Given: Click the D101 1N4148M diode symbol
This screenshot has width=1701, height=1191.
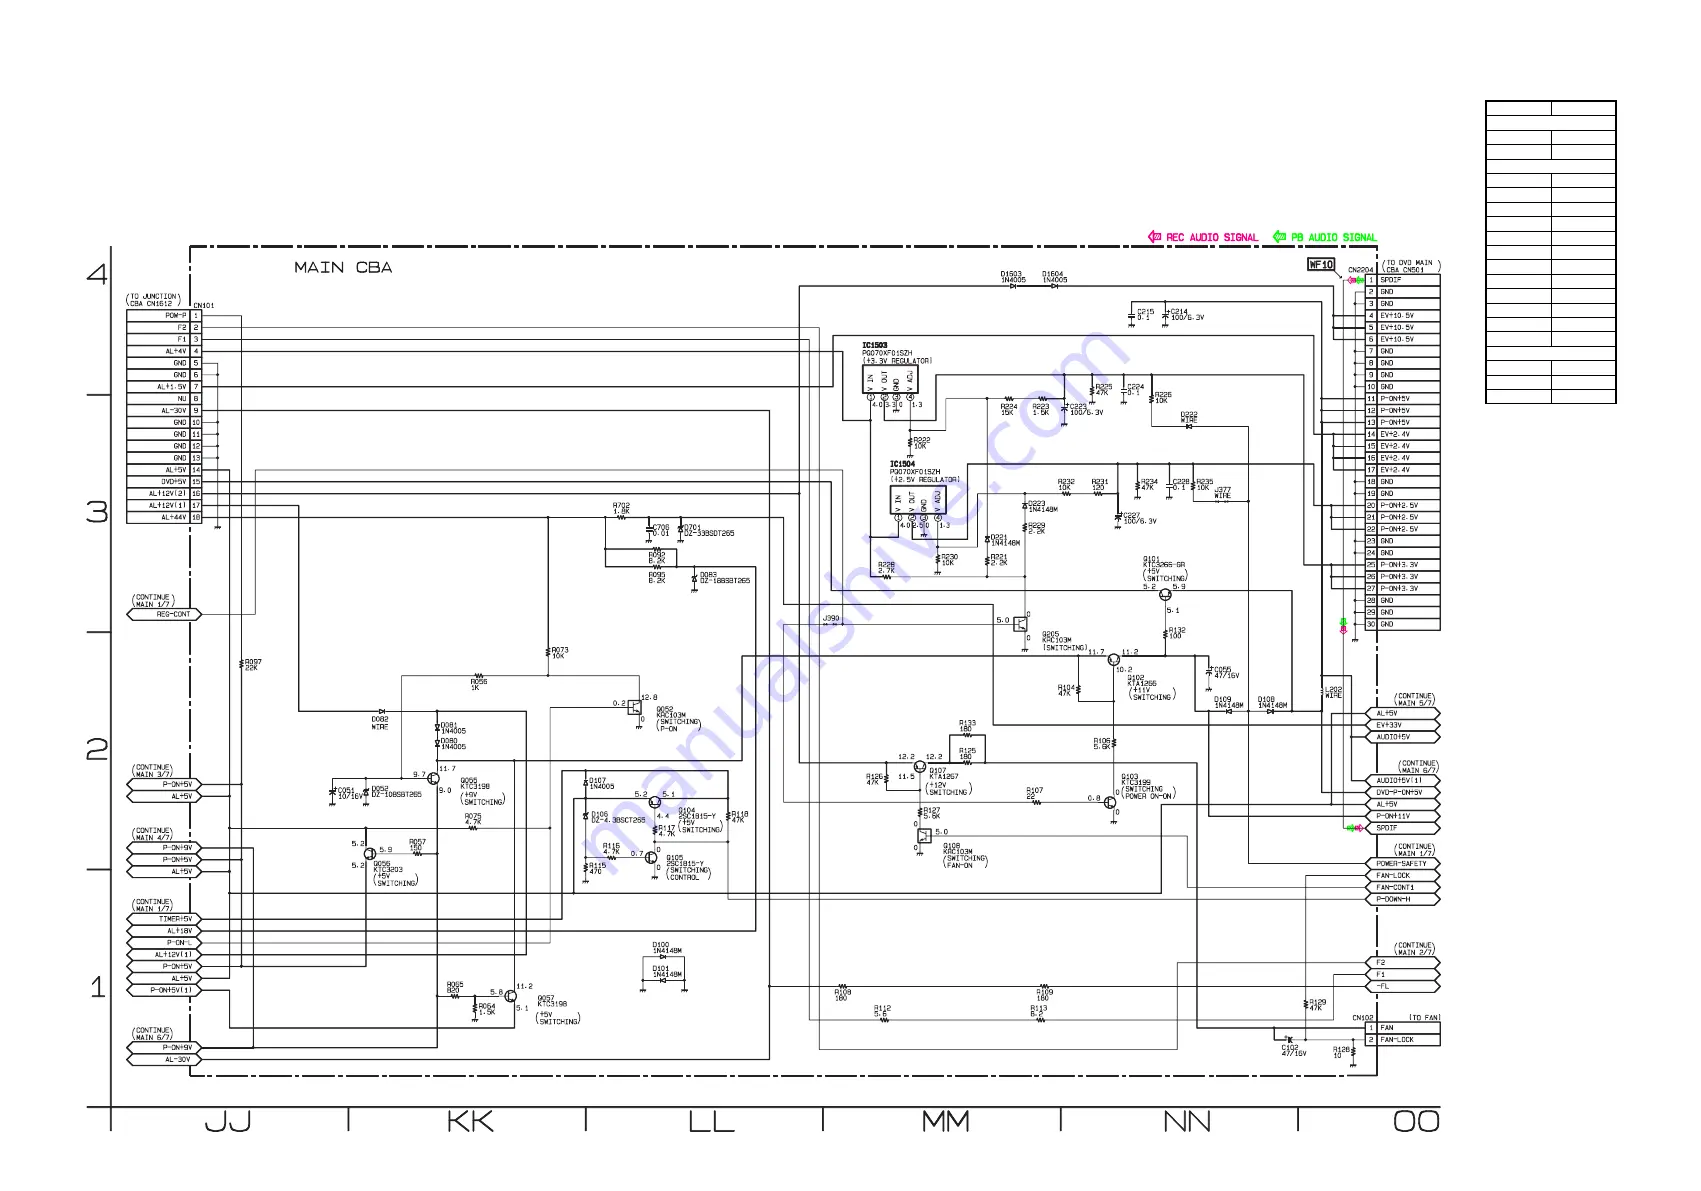Looking at the screenshot, I should (664, 981).
